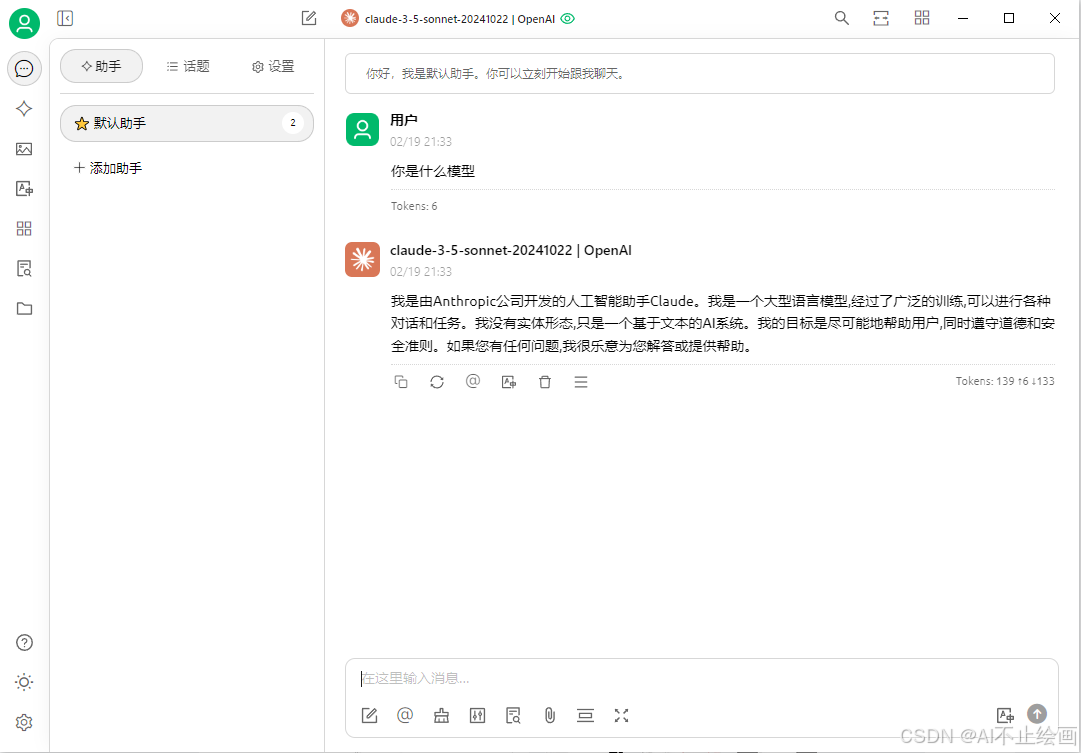
Task: Click translate icon beside the send button
Action: 1004,715
